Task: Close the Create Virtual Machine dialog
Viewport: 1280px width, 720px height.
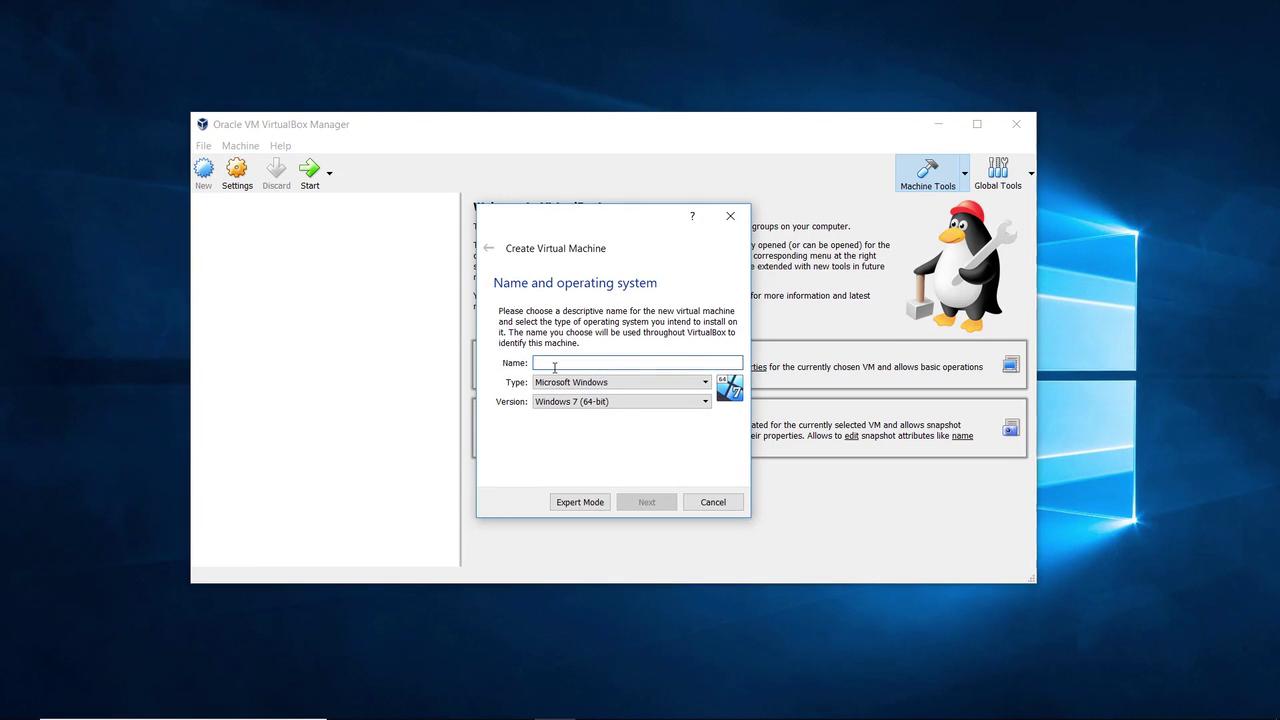Action: [x=730, y=216]
